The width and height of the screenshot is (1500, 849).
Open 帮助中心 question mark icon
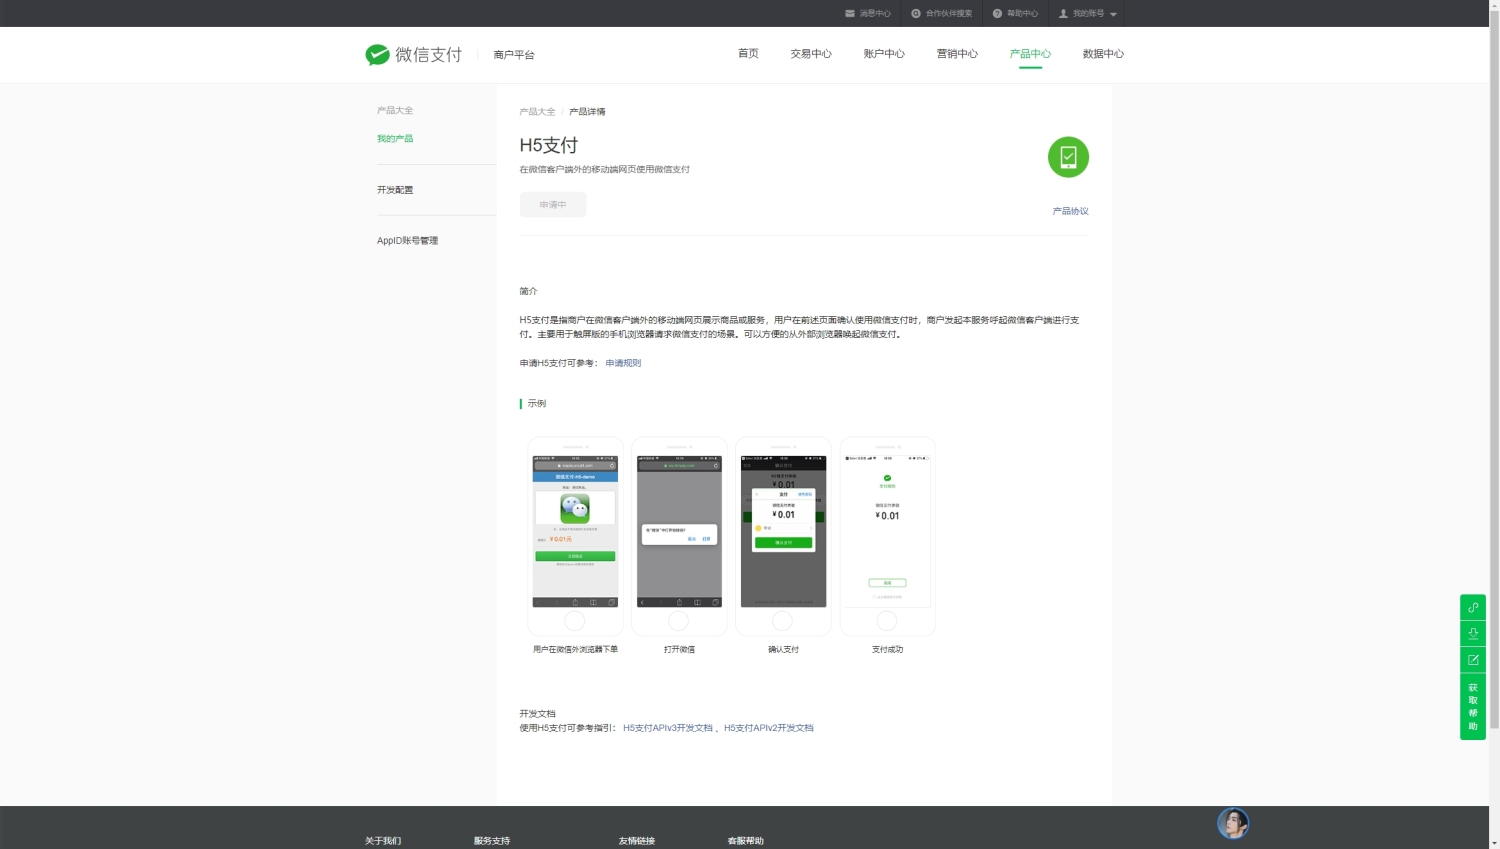[997, 14]
